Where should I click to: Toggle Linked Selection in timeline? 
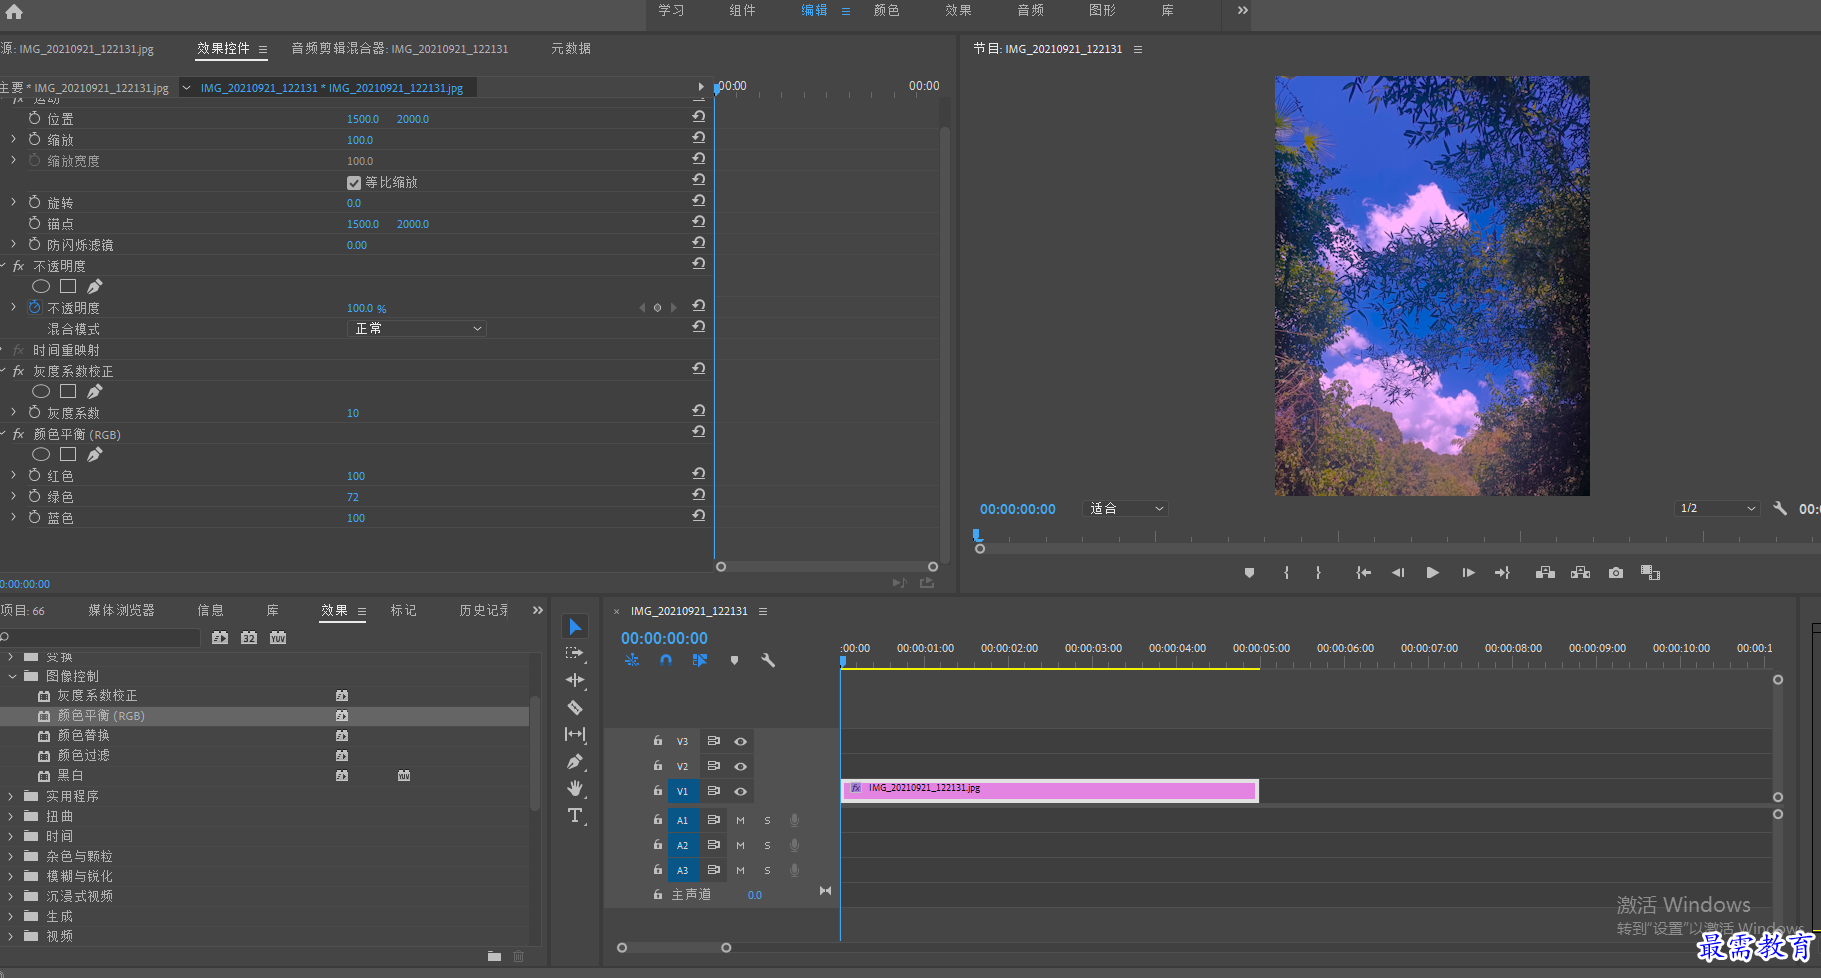(x=700, y=660)
